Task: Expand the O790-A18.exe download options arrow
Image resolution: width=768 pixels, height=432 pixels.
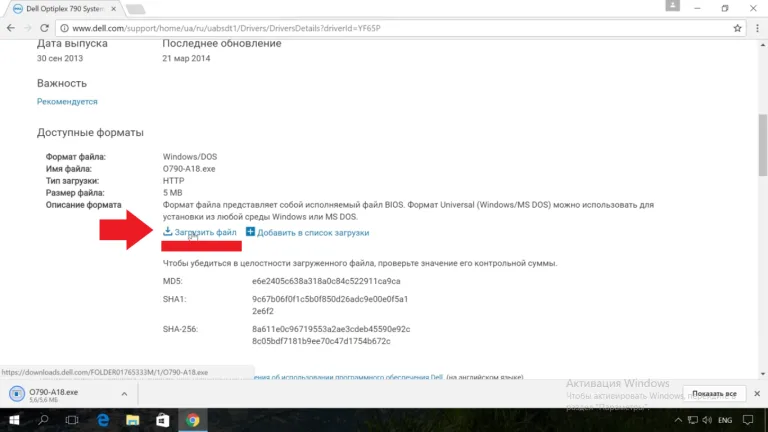Action: point(124,394)
